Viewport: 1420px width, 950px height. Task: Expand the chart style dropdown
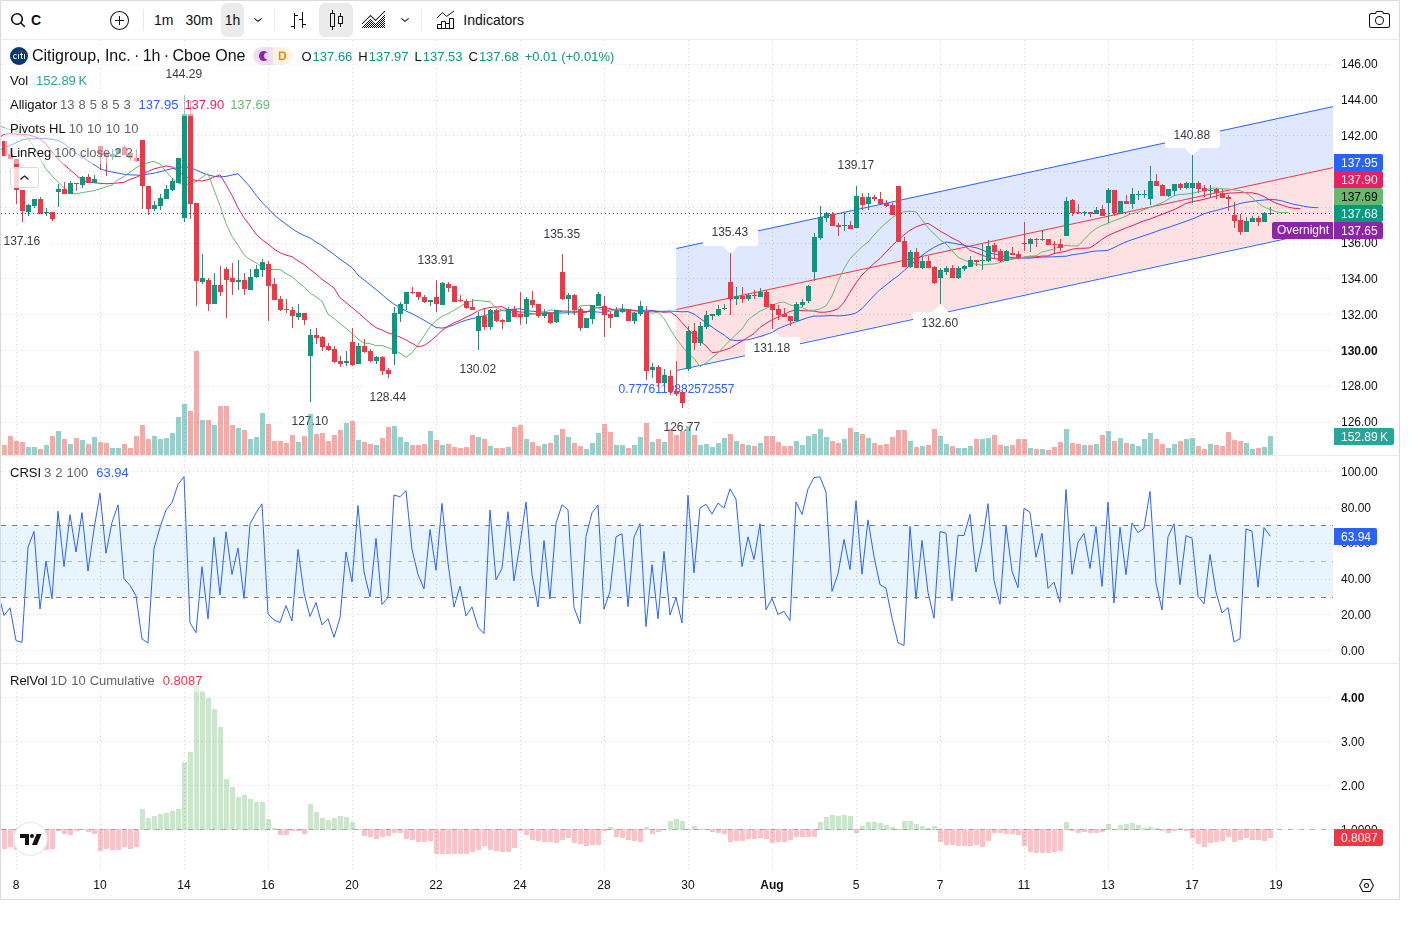[x=405, y=20]
